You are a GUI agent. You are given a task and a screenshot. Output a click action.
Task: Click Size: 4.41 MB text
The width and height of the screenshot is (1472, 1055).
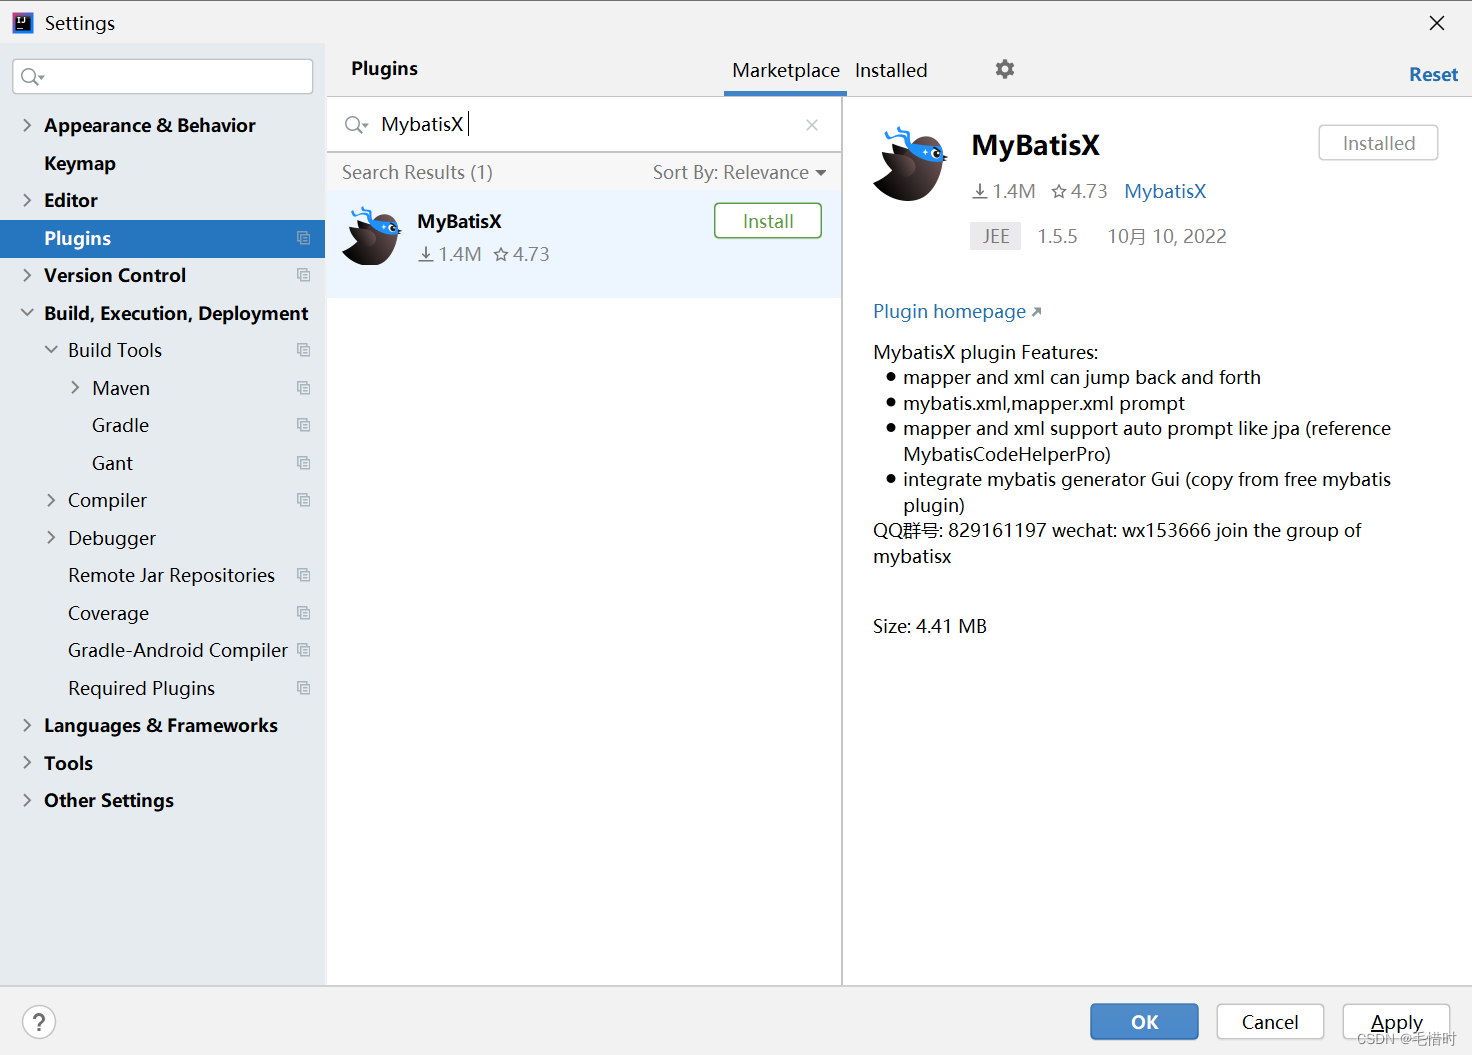click(929, 626)
